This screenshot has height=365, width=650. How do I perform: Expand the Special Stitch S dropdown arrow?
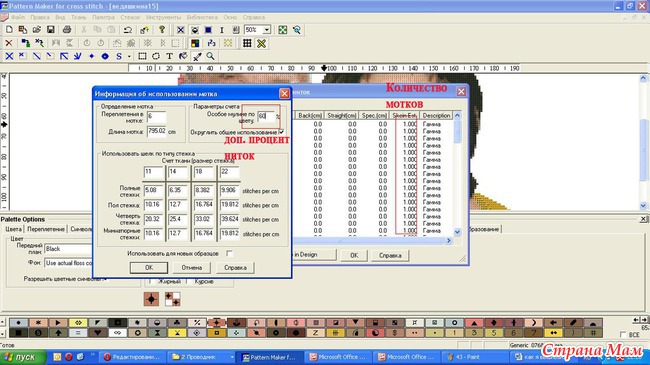[x=129, y=56]
